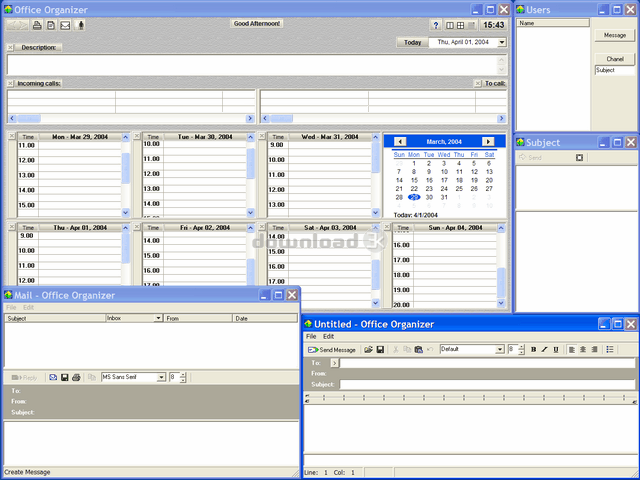Open the mail envelope icon in main toolbar

pos(65,25)
